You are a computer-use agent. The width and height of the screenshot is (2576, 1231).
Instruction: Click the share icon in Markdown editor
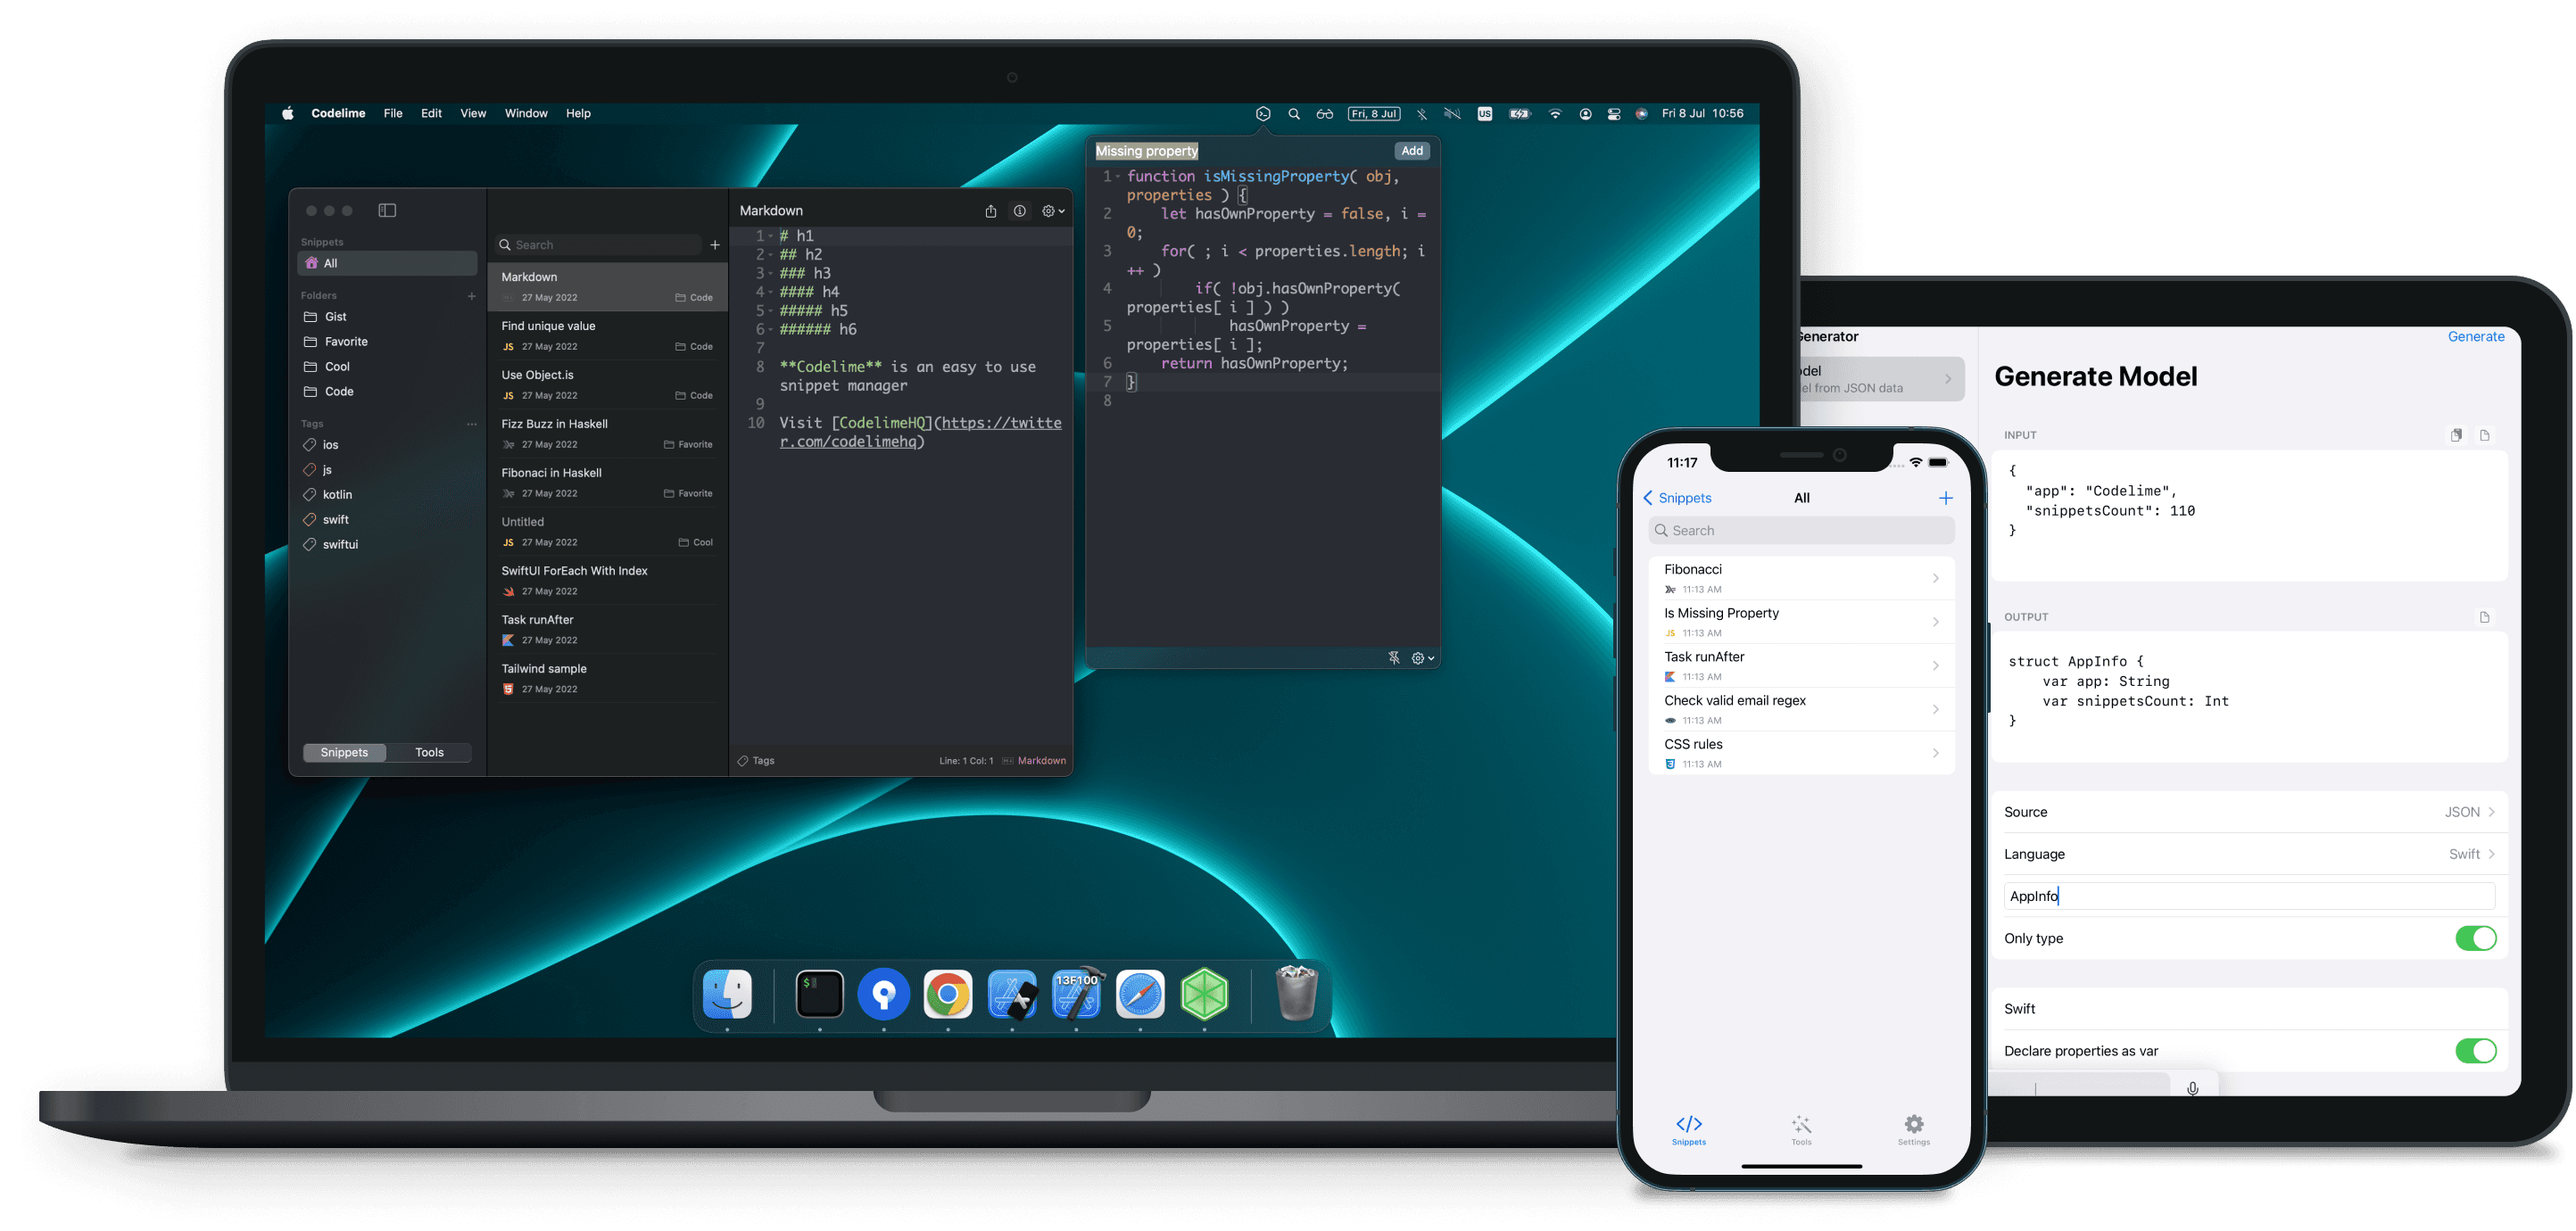990,211
